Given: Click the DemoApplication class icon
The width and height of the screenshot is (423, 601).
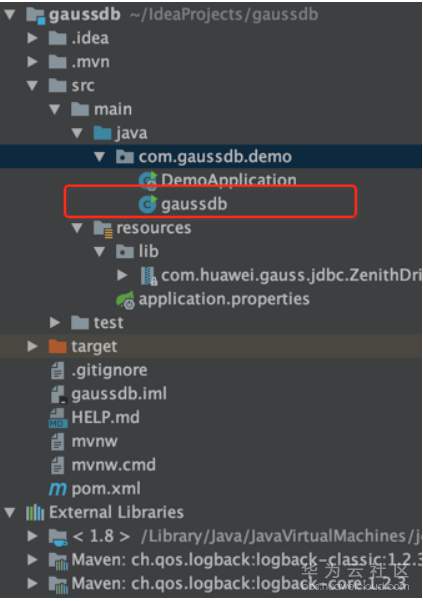Looking at the screenshot, I should [148, 181].
